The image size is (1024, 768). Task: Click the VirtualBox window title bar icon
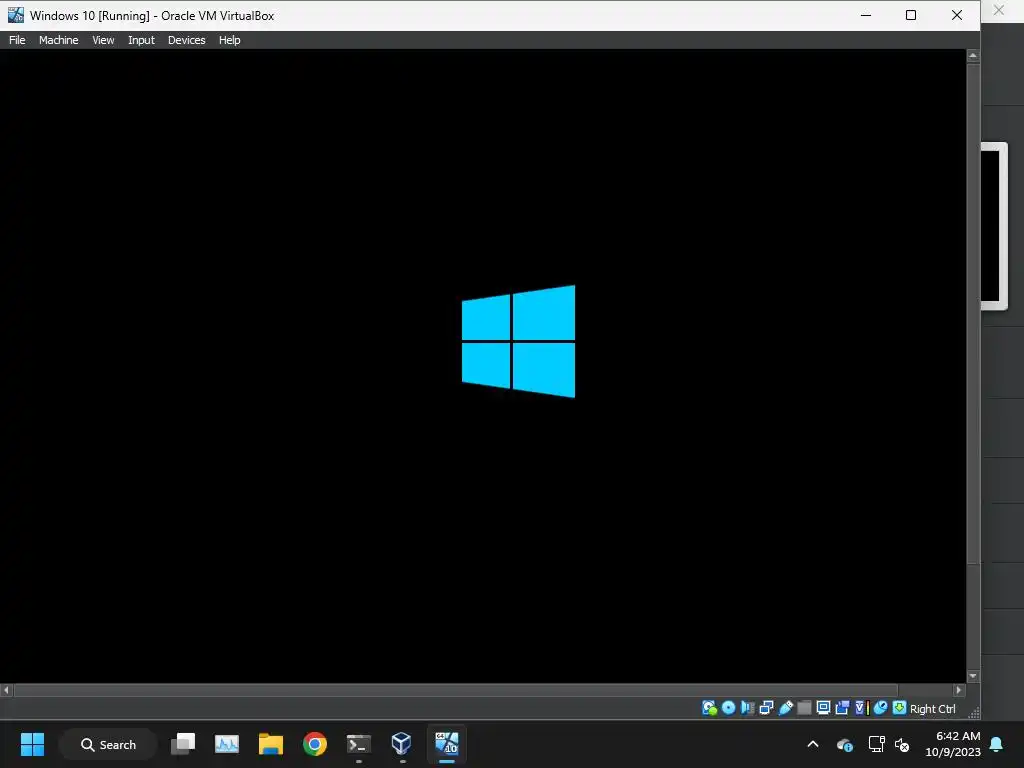16,15
